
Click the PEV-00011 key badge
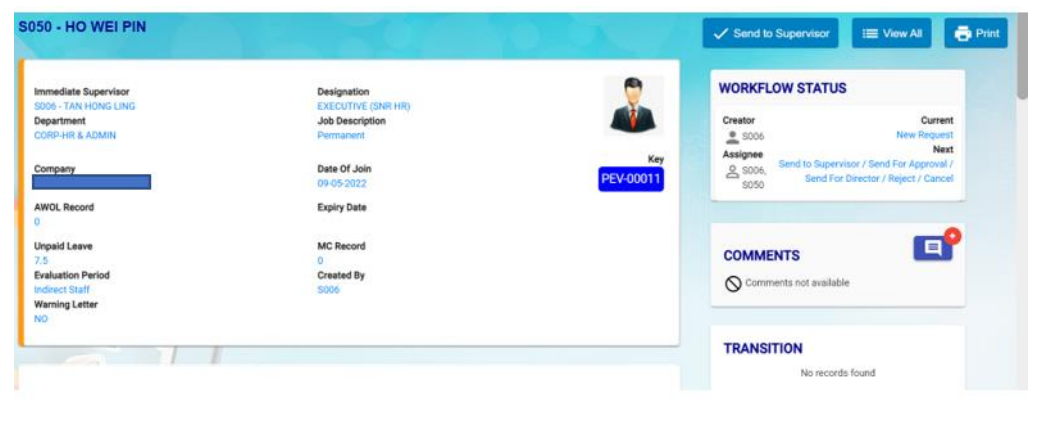coord(630,178)
